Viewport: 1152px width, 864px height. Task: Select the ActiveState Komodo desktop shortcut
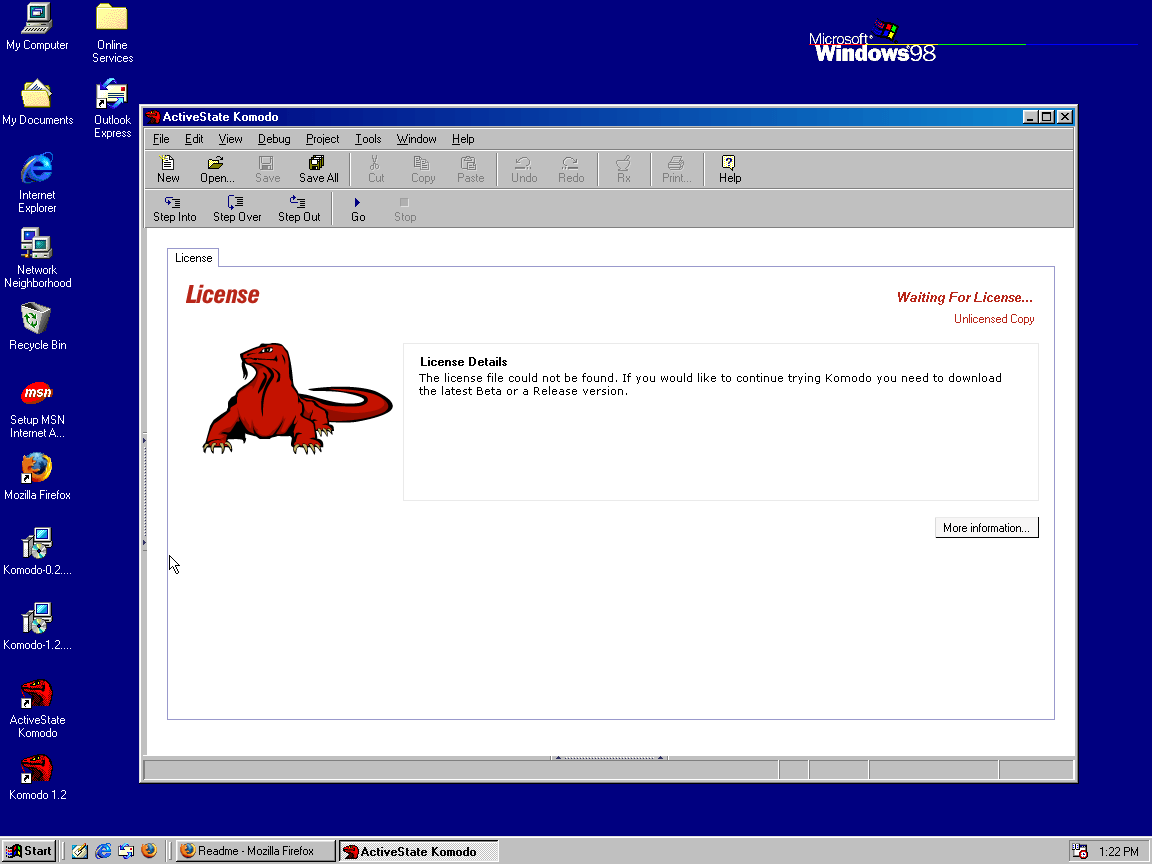37,708
